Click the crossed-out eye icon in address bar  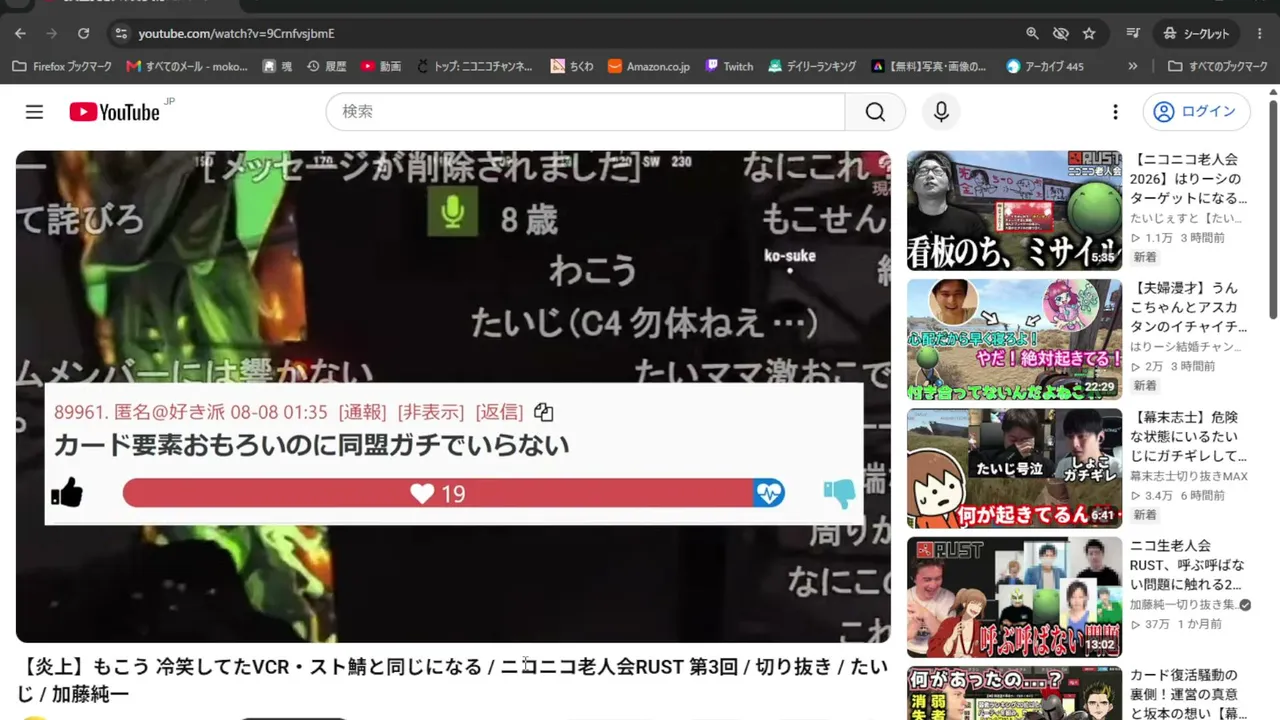tap(1061, 33)
